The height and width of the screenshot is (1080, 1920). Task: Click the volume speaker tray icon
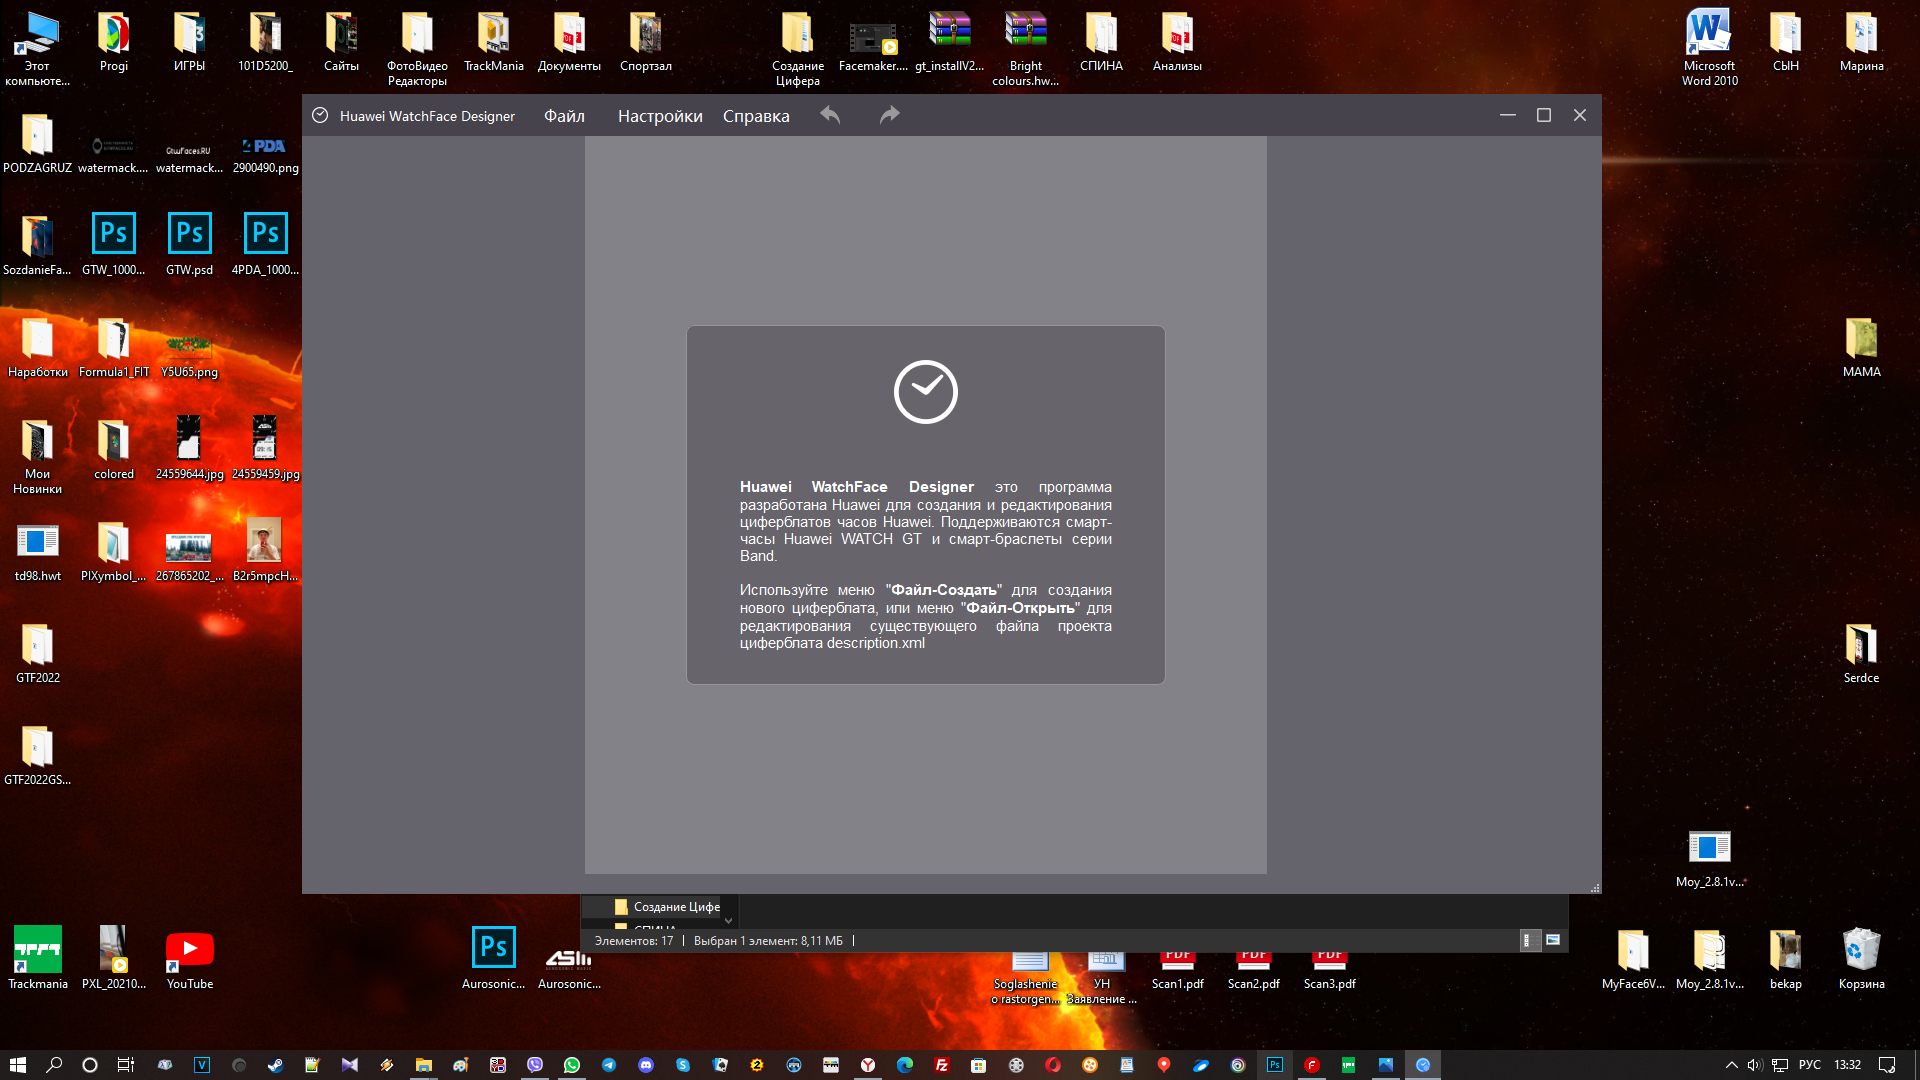(1755, 1065)
